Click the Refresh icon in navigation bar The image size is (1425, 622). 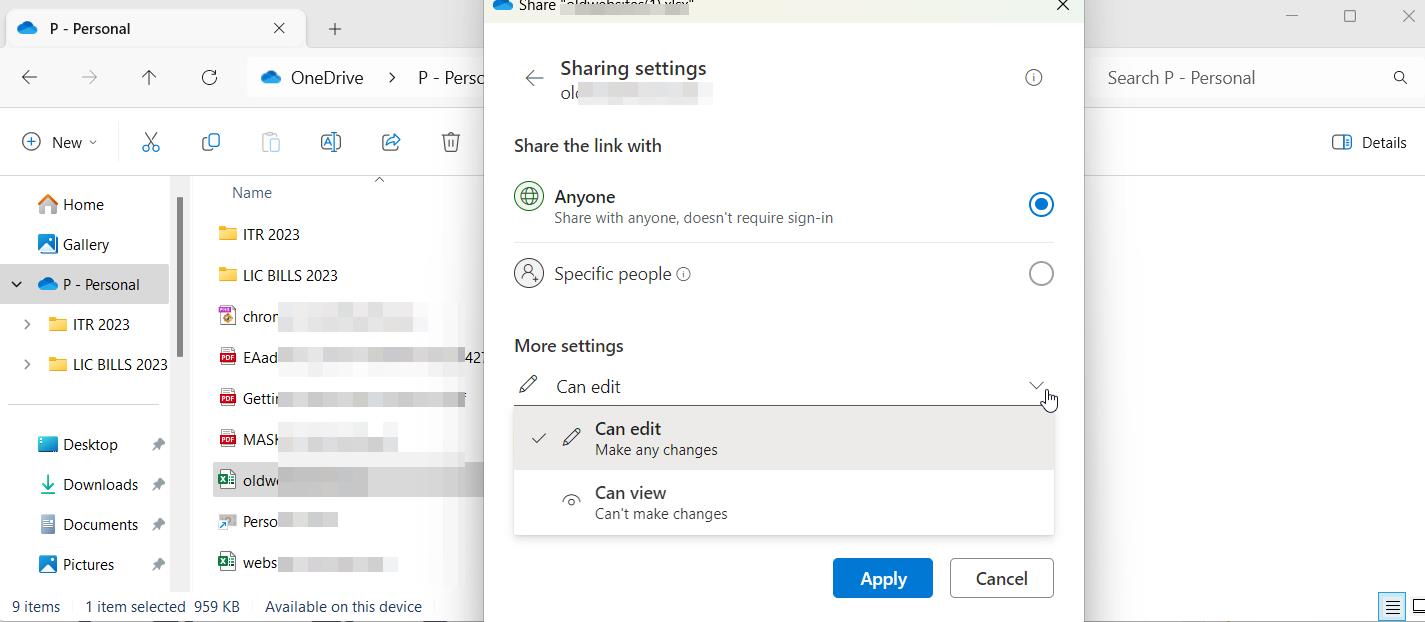click(209, 77)
